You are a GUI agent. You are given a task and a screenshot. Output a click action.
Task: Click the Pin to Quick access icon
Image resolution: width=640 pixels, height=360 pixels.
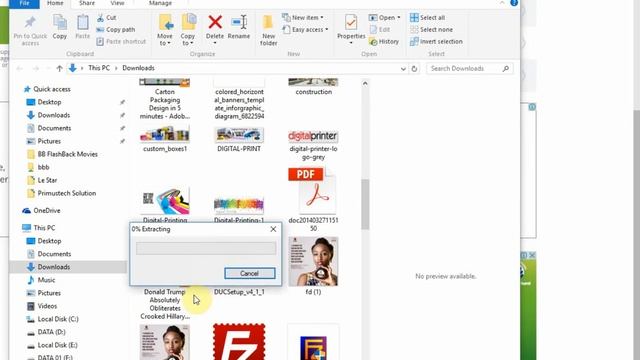(x=30, y=23)
